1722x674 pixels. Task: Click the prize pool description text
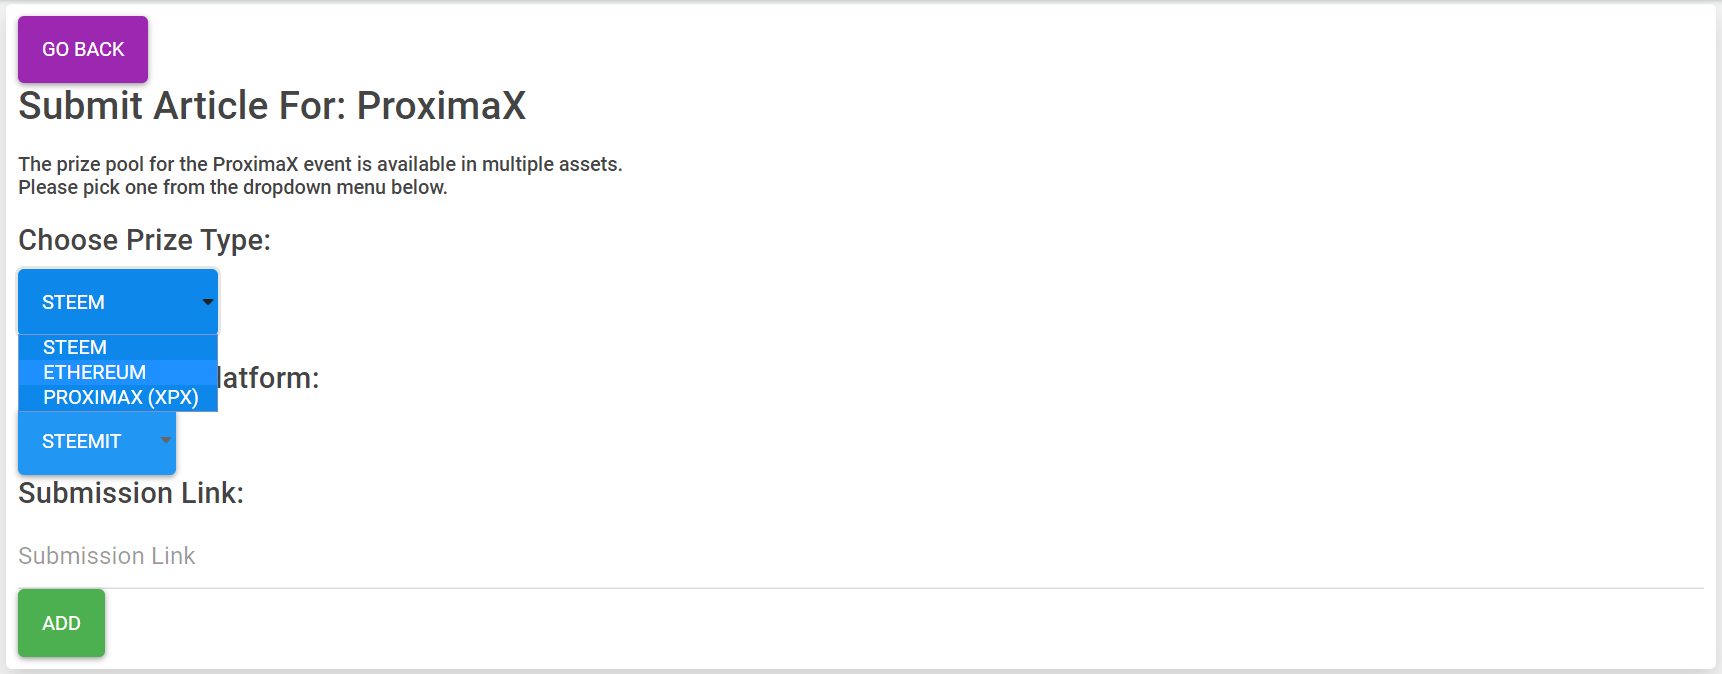(x=320, y=164)
